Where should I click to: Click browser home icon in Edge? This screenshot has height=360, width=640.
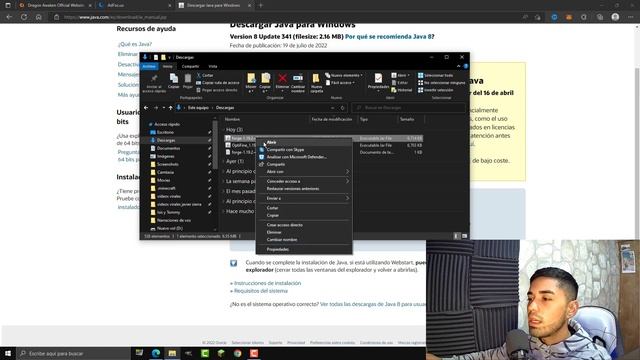(38, 17)
